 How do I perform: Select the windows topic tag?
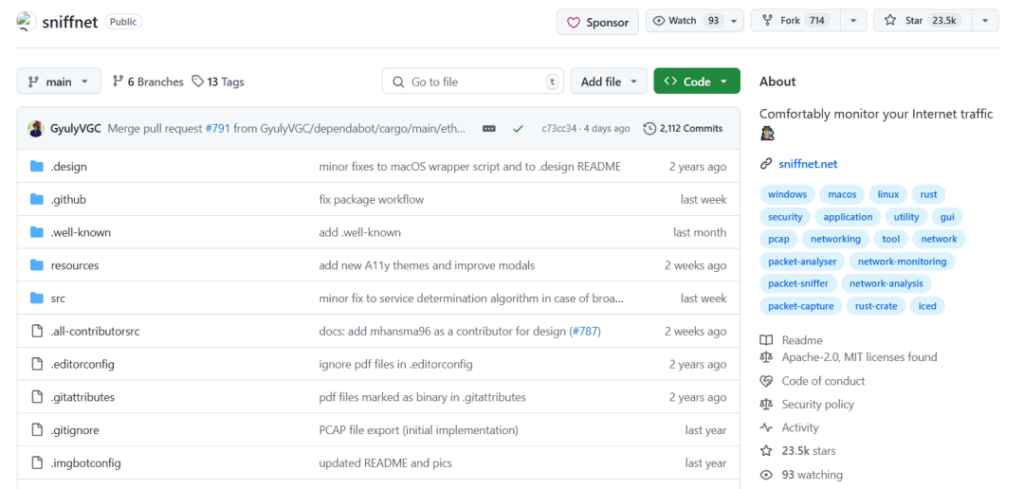787,195
